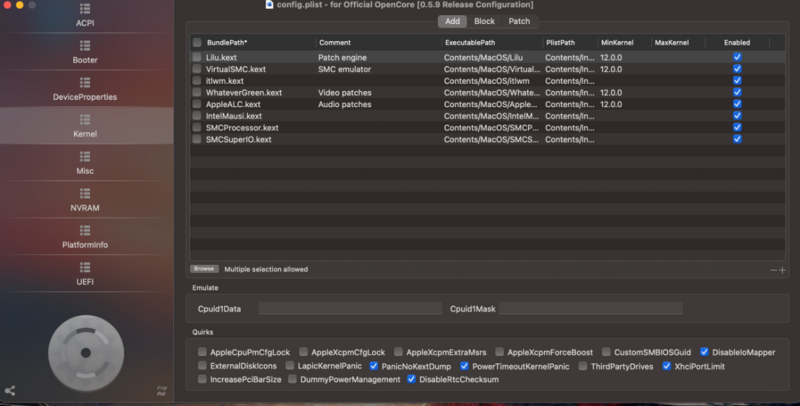Sort by the Comment column header
The height and width of the screenshot is (406, 800).
pos(335,42)
